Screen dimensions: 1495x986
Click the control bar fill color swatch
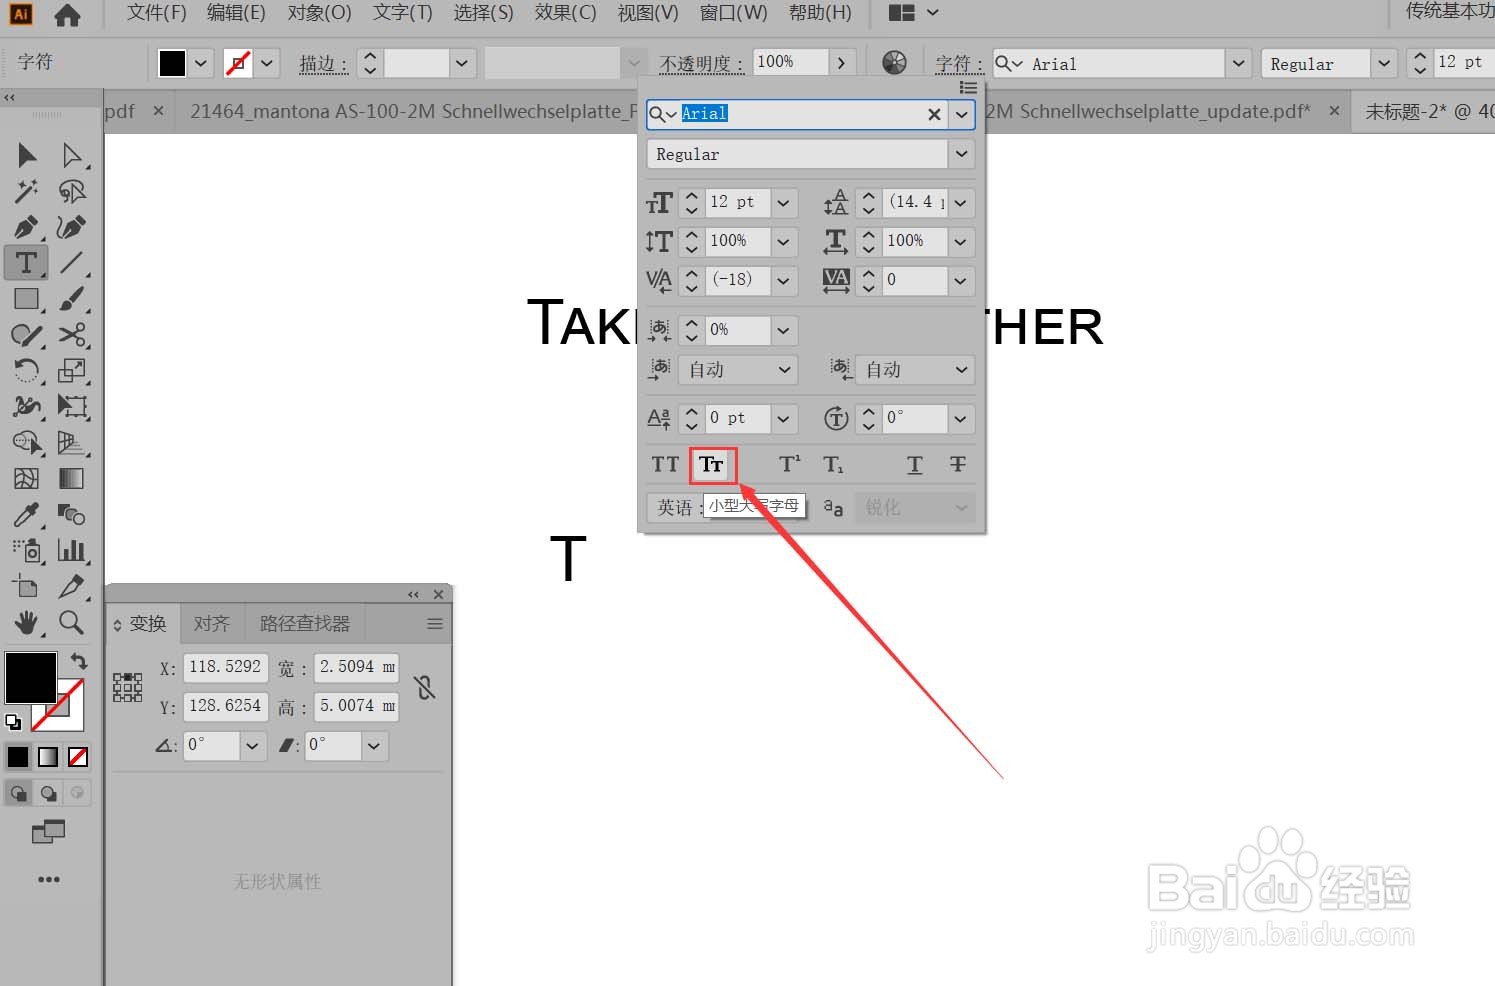click(172, 63)
